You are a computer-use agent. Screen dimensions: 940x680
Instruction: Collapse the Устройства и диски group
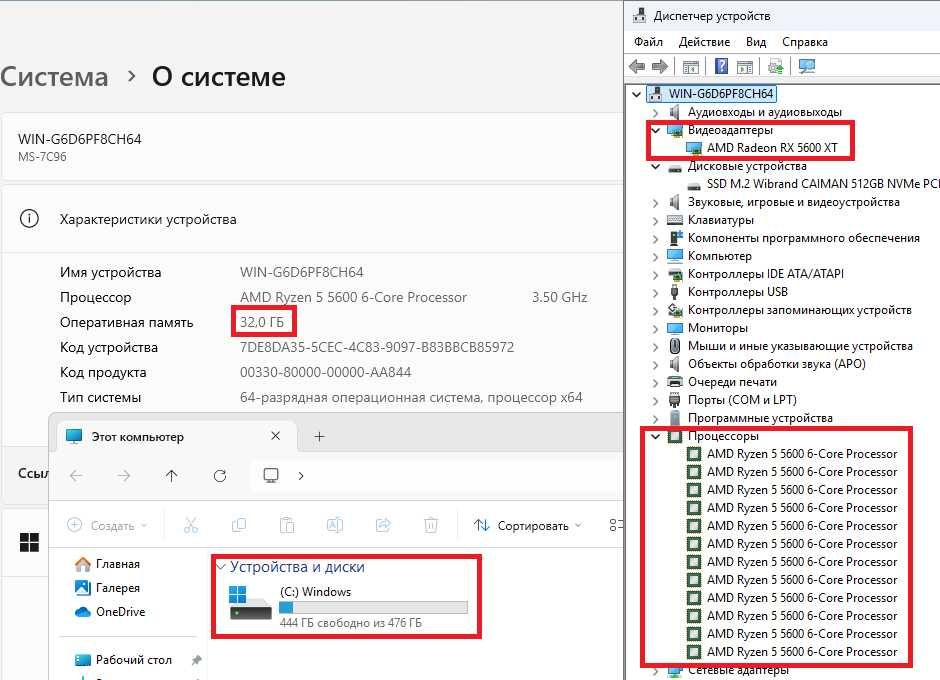coord(221,567)
